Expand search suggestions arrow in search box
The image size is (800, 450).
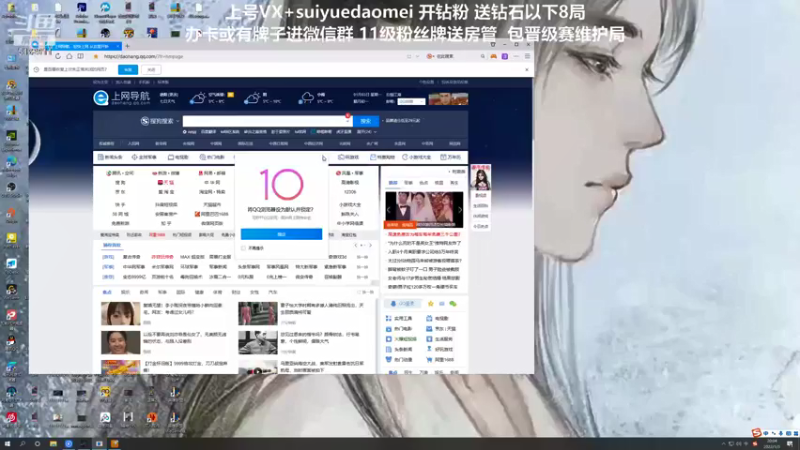(x=347, y=121)
